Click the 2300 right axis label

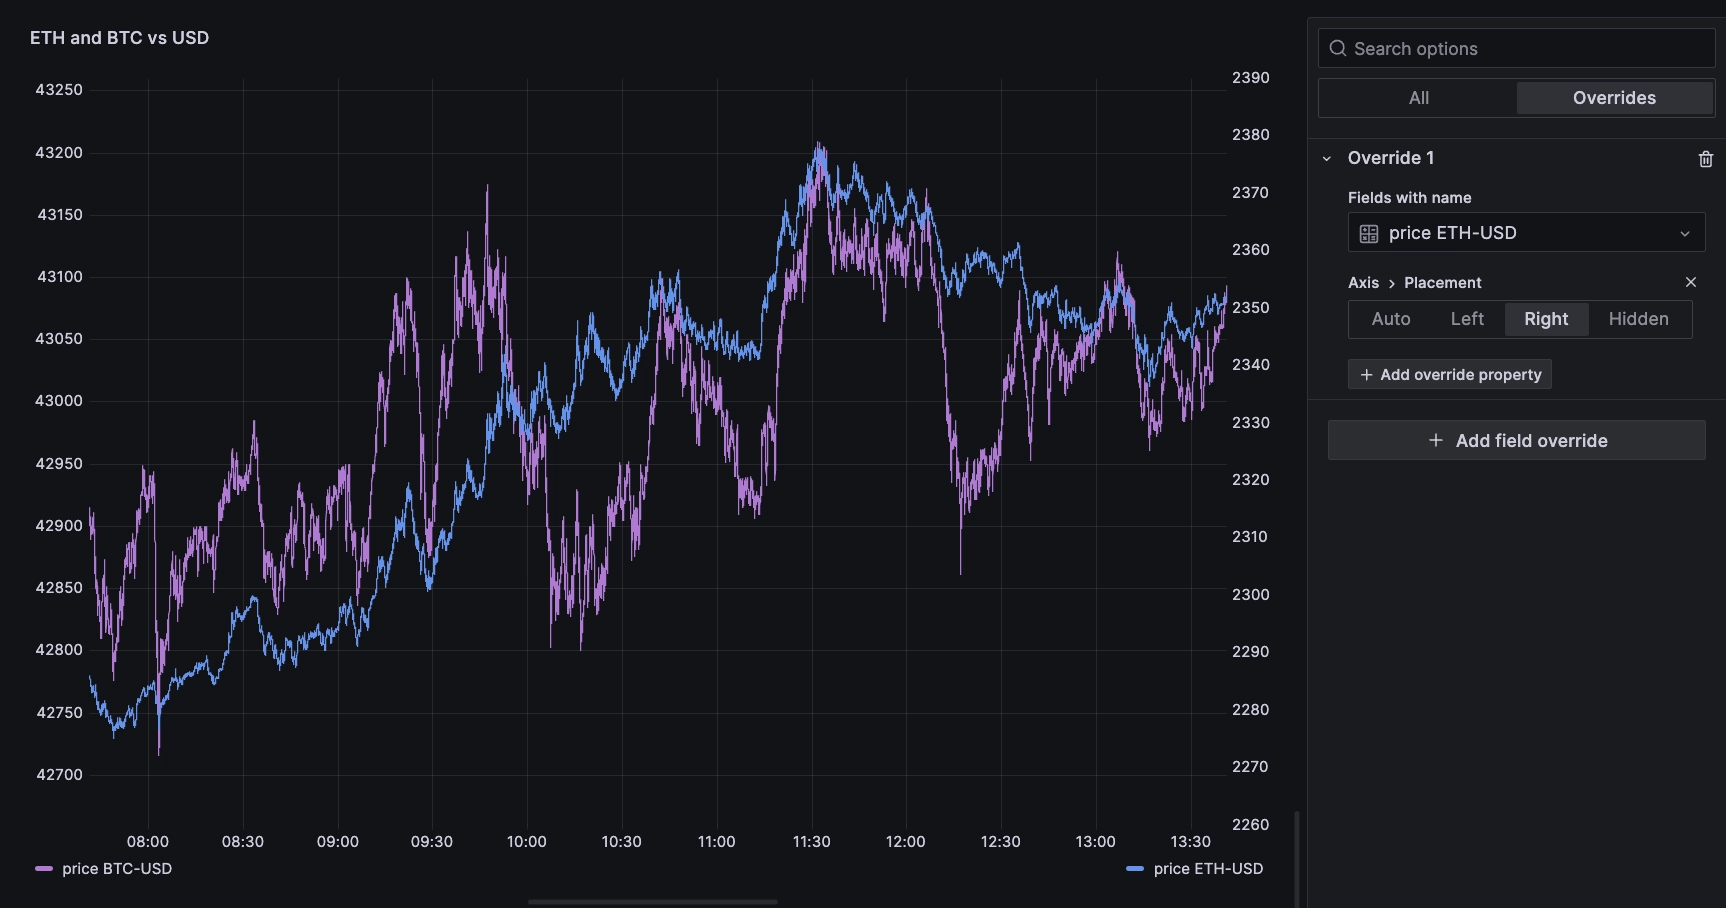click(x=1251, y=595)
